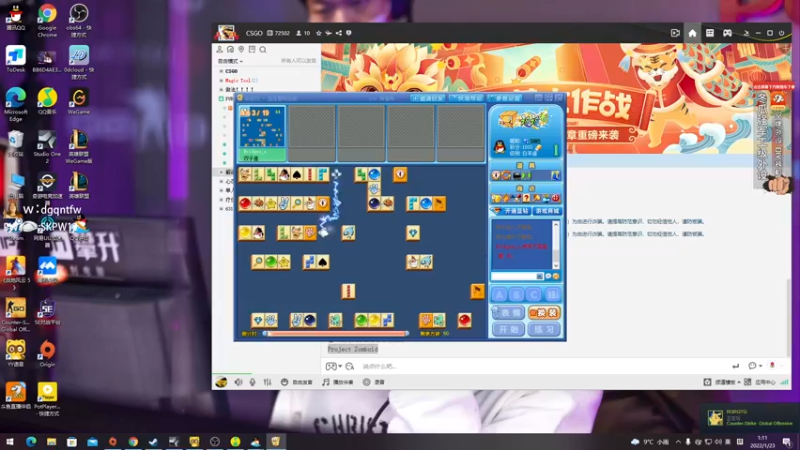Click the B button in game panel

tap(517, 295)
